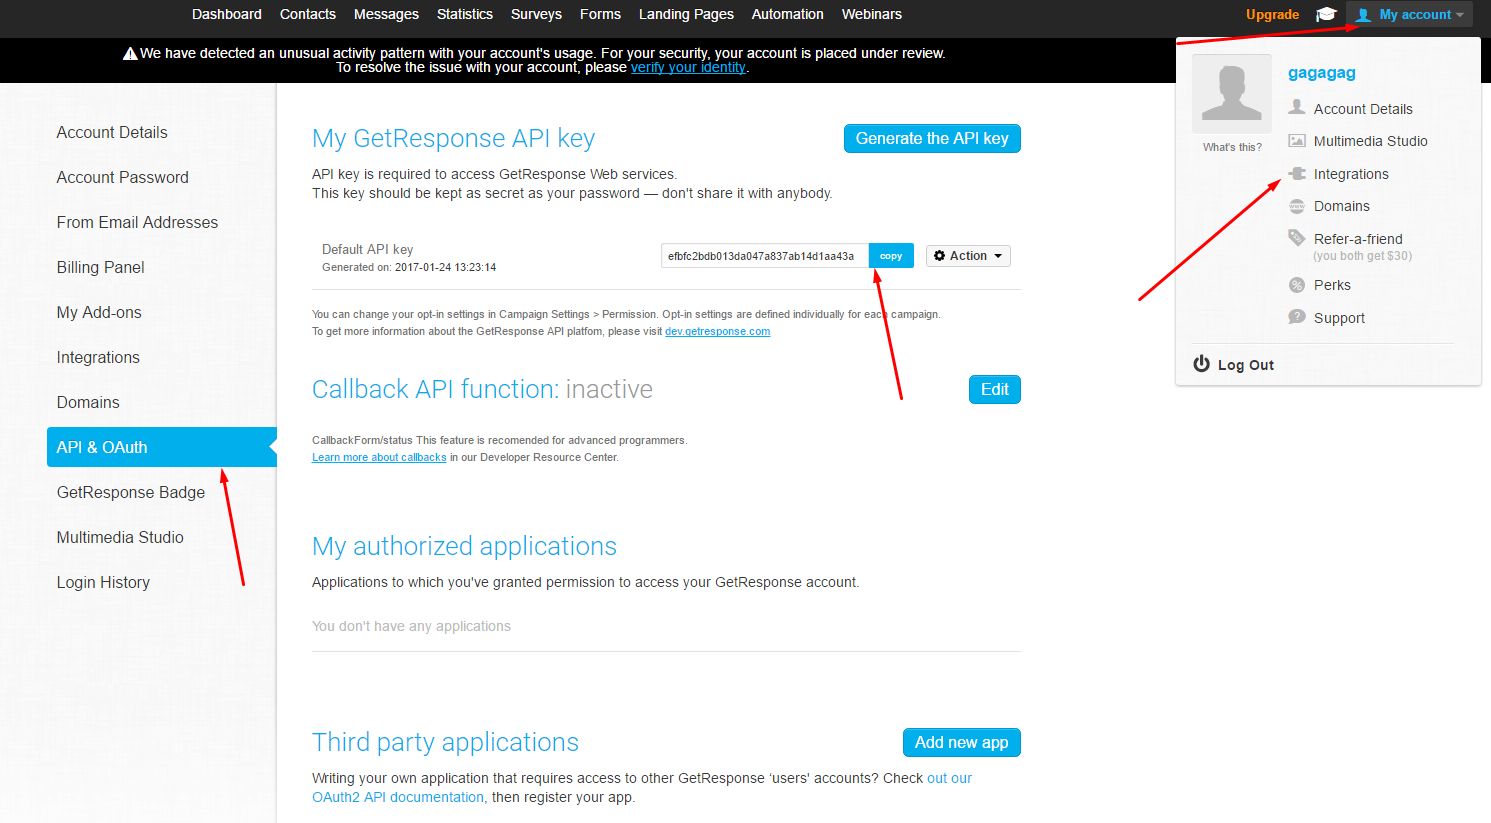This screenshot has height=823, width=1491.
Task: Open My Add-ons in sidebar
Action: coord(99,312)
